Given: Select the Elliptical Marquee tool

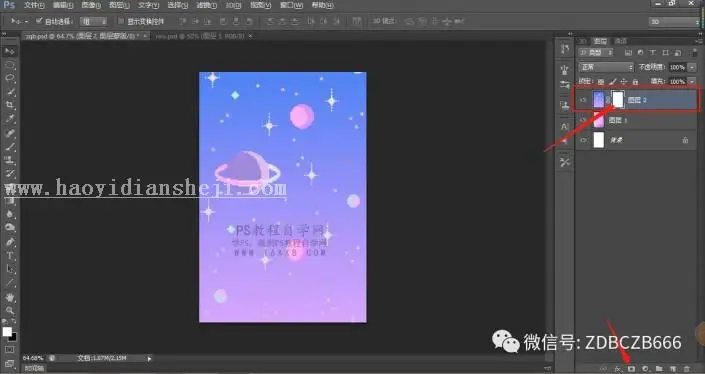Looking at the screenshot, I should tap(9, 65).
